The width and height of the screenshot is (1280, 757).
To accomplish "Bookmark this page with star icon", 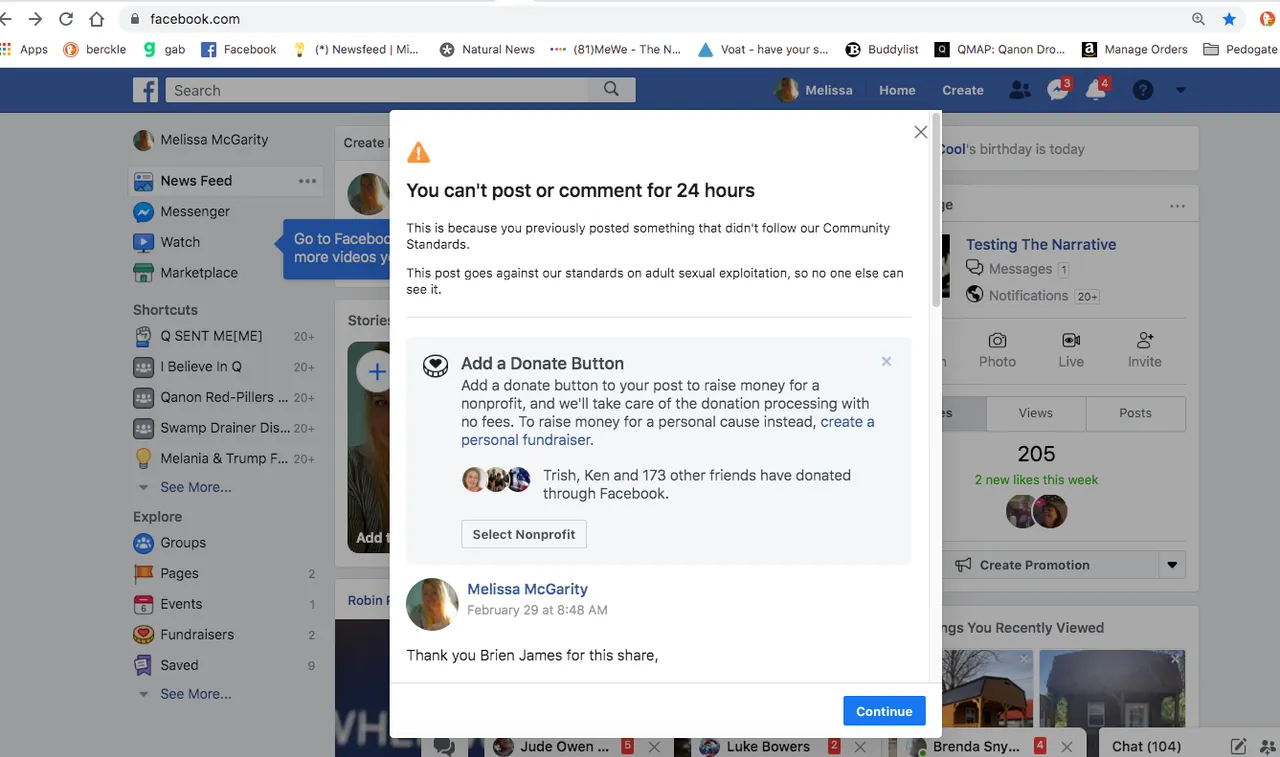I will [1229, 19].
